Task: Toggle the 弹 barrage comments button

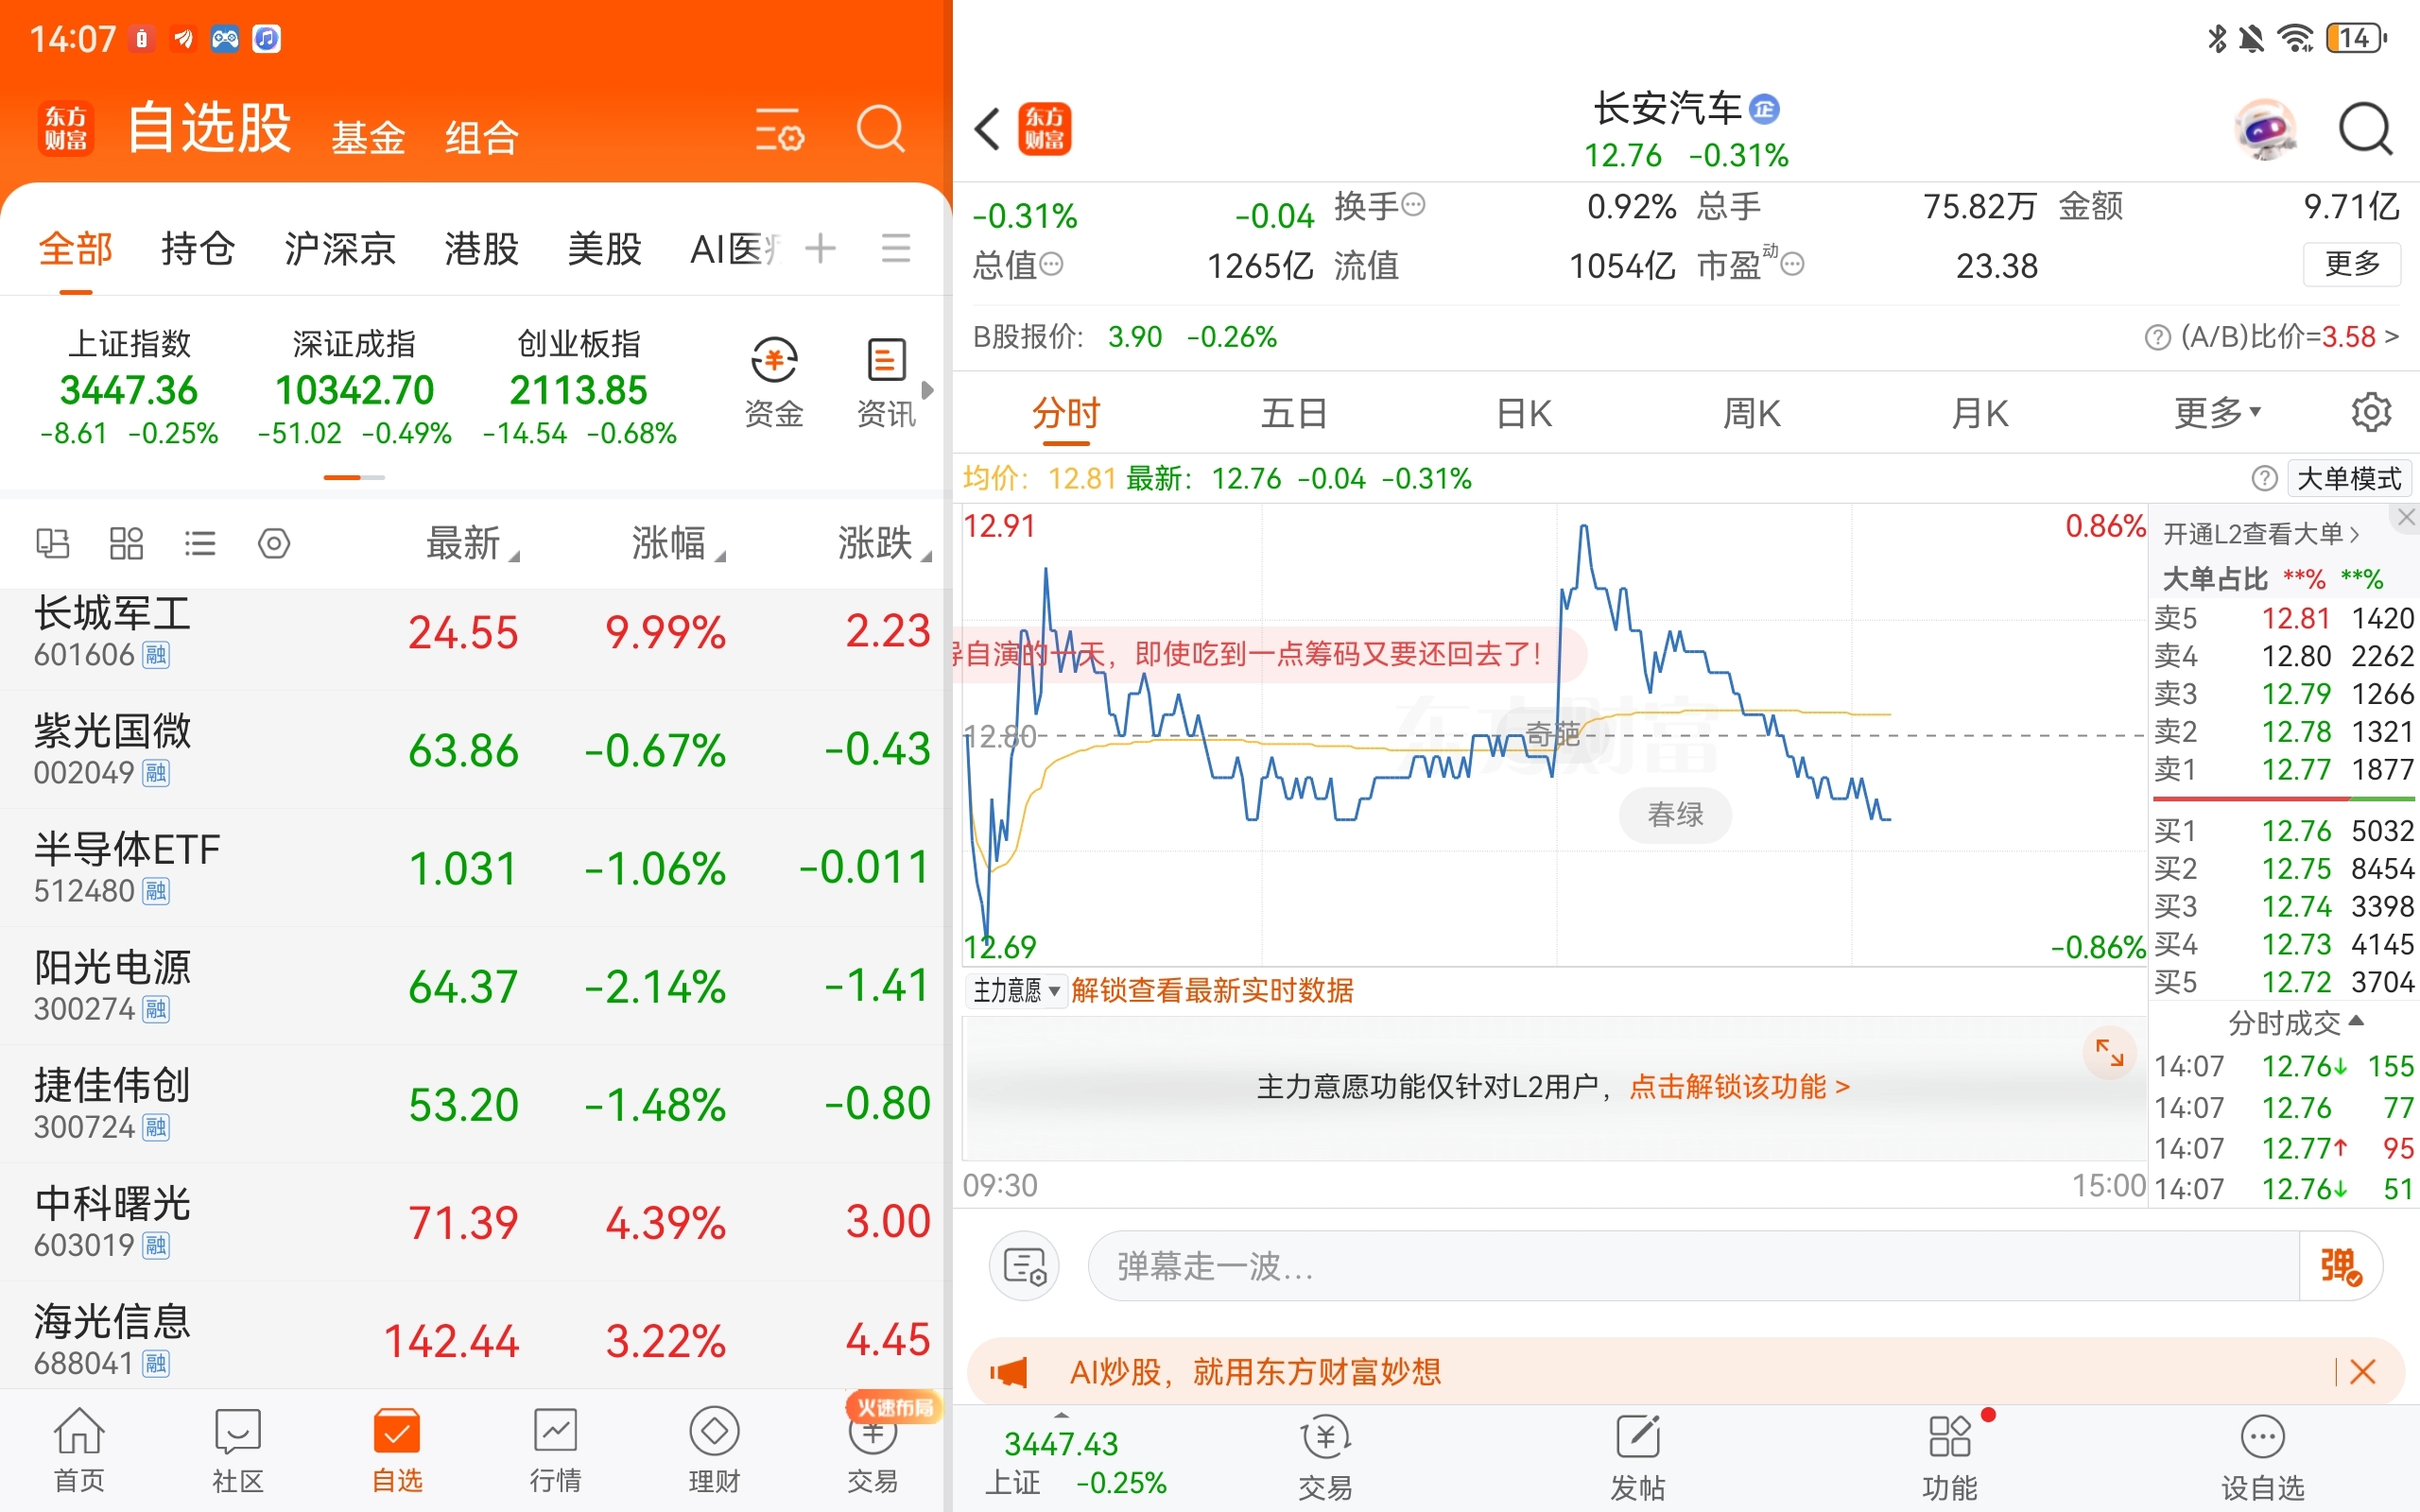Action: (2340, 1266)
